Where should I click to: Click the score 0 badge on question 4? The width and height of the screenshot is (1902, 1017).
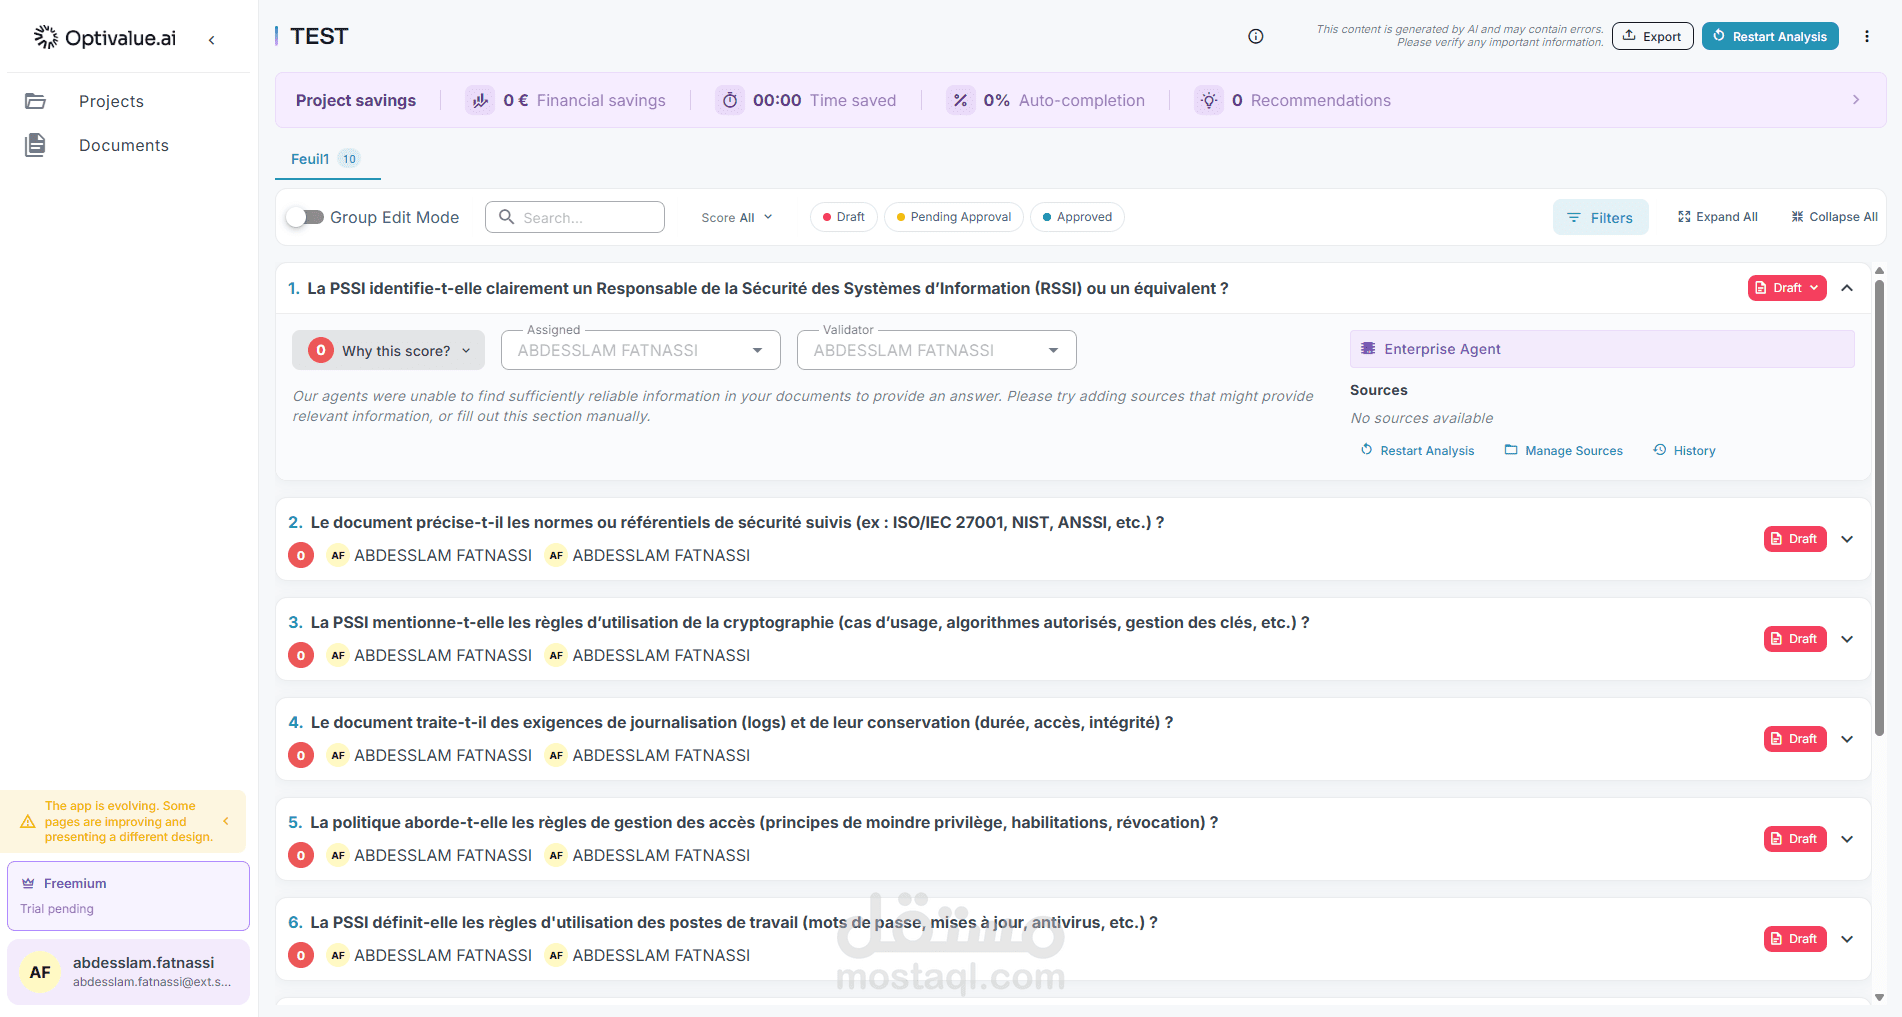[x=301, y=755]
